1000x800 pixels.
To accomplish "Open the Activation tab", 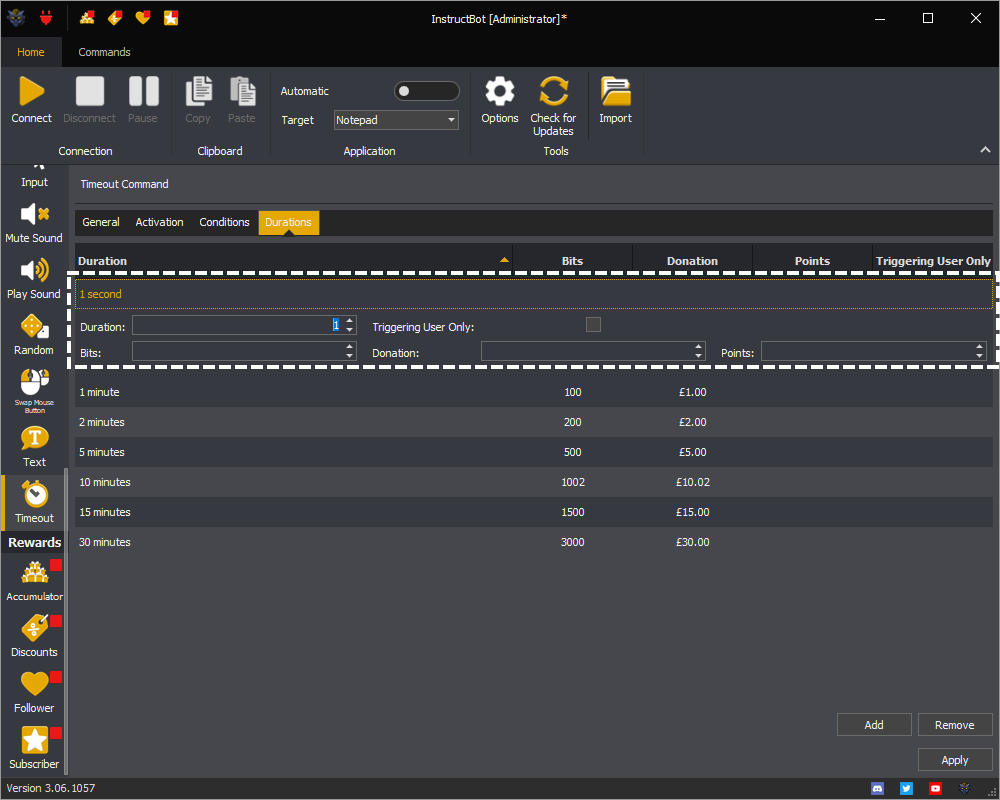I will click(x=159, y=222).
